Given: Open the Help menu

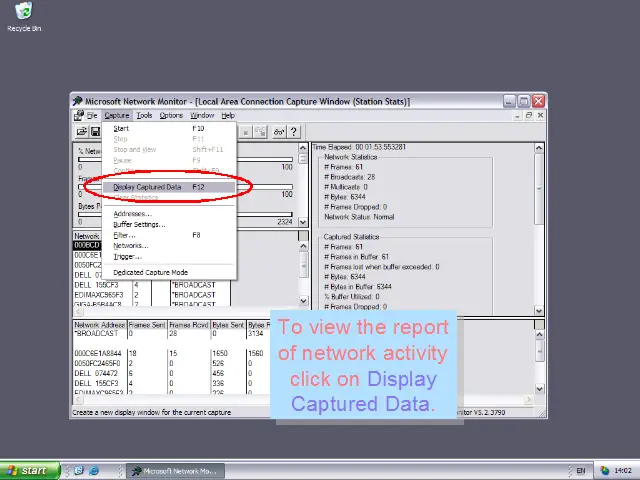Looking at the screenshot, I should (x=228, y=116).
